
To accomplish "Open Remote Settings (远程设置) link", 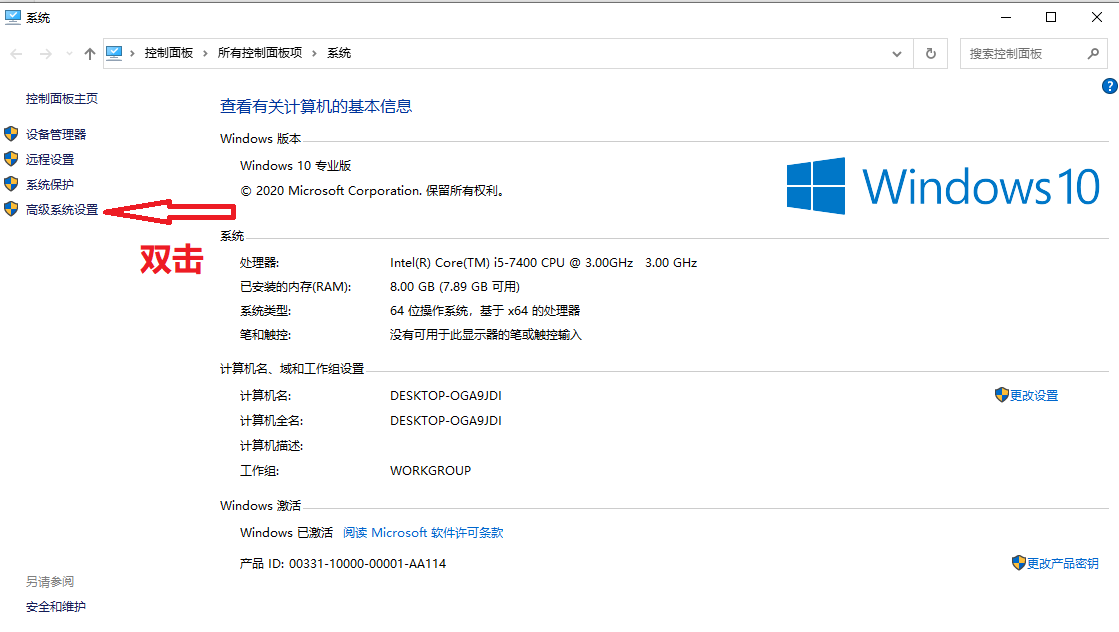I will coord(50,159).
